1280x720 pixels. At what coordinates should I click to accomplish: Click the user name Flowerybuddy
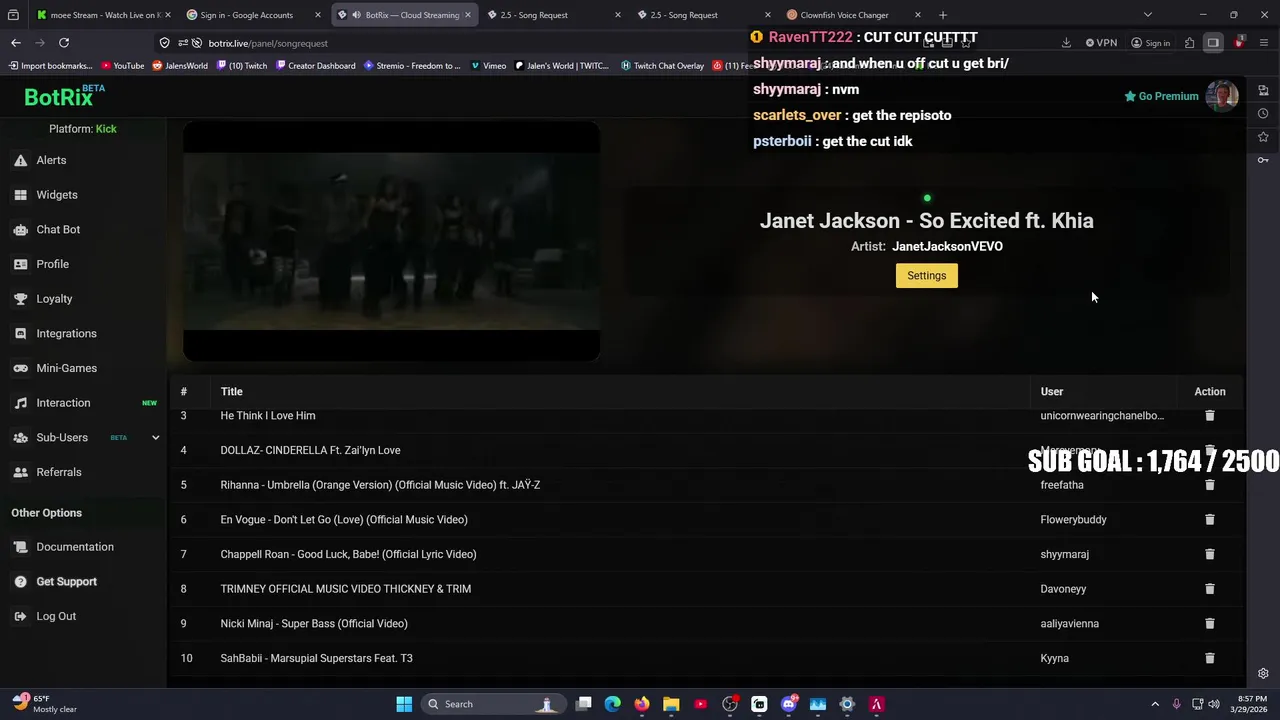pyautogui.click(x=1073, y=520)
